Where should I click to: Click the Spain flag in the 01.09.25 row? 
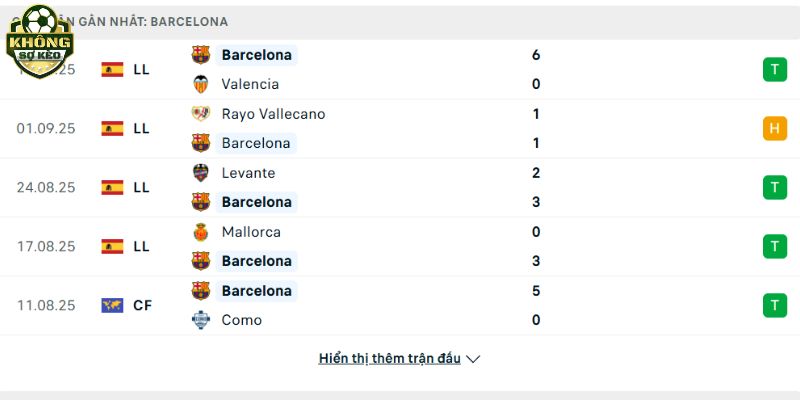pyautogui.click(x=112, y=129)
